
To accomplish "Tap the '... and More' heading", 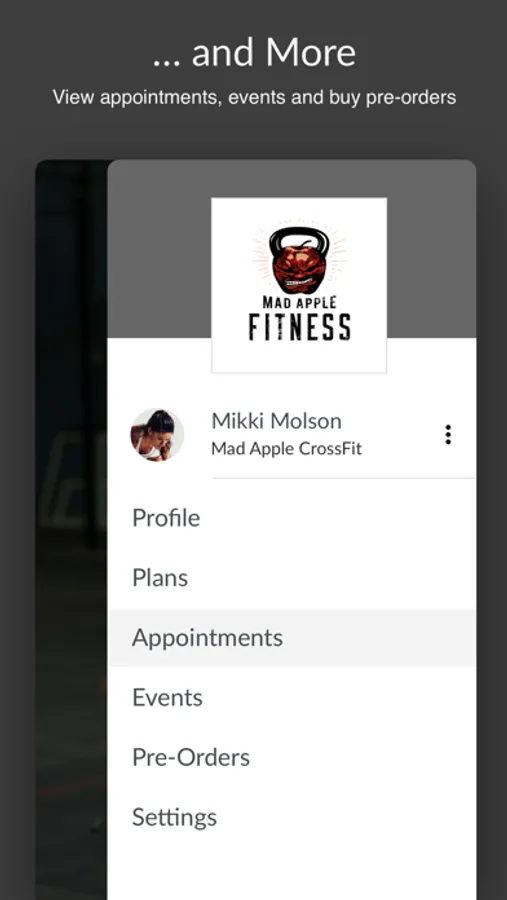I will click(254, 53).
